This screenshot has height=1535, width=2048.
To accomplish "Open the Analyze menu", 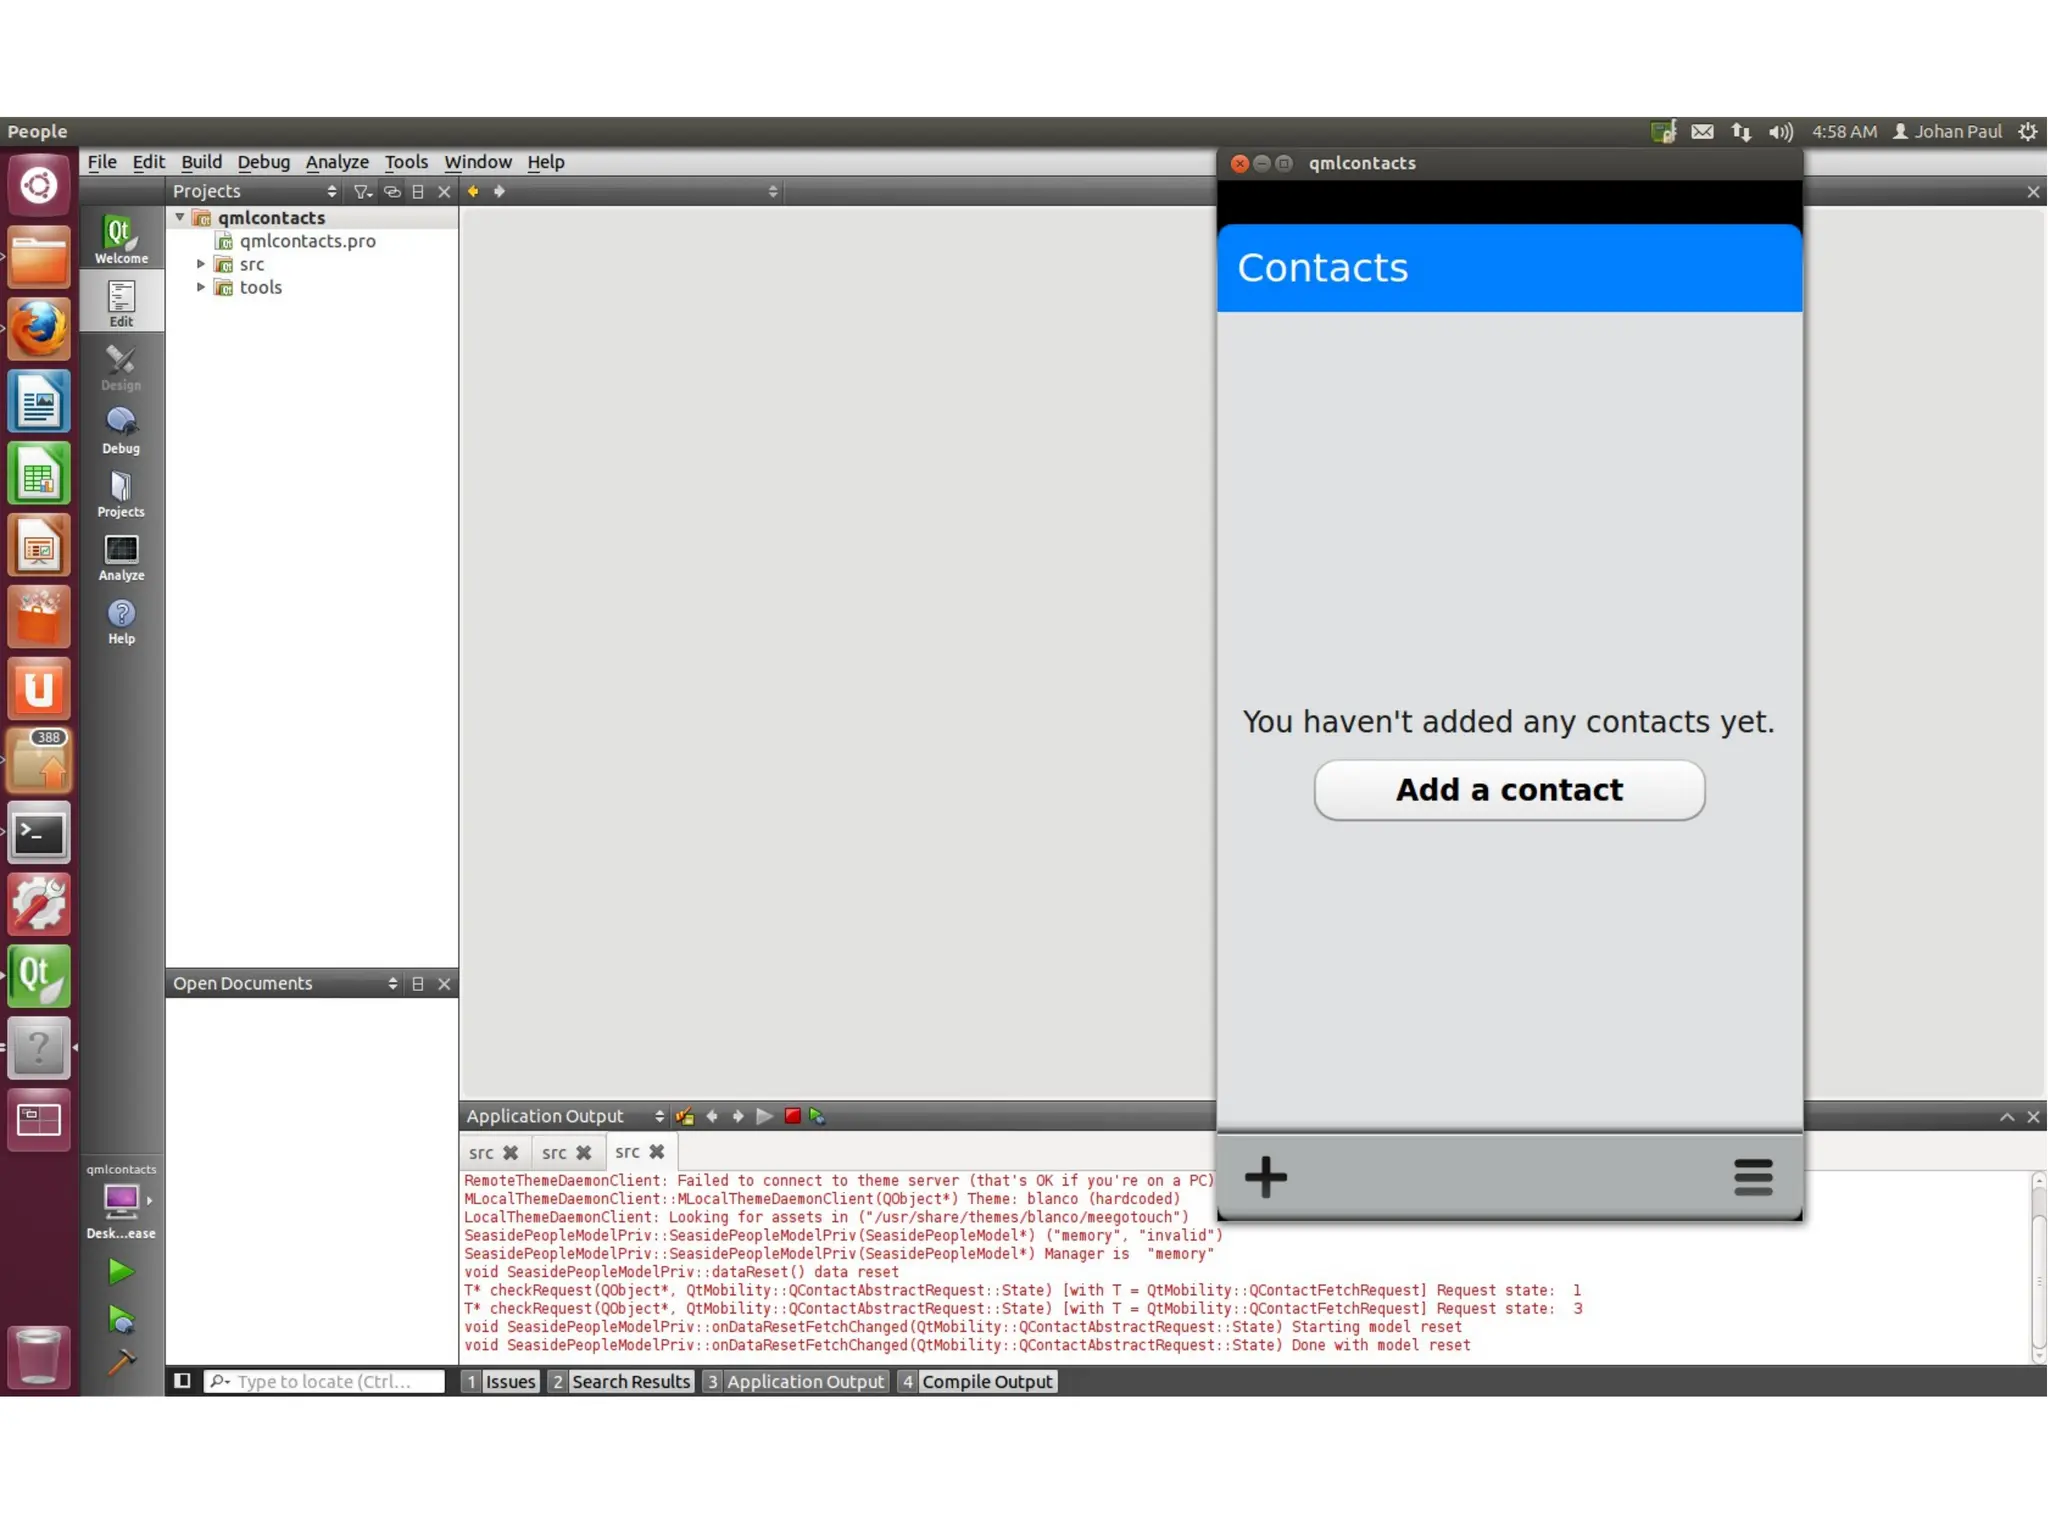I will pos(336,162).
